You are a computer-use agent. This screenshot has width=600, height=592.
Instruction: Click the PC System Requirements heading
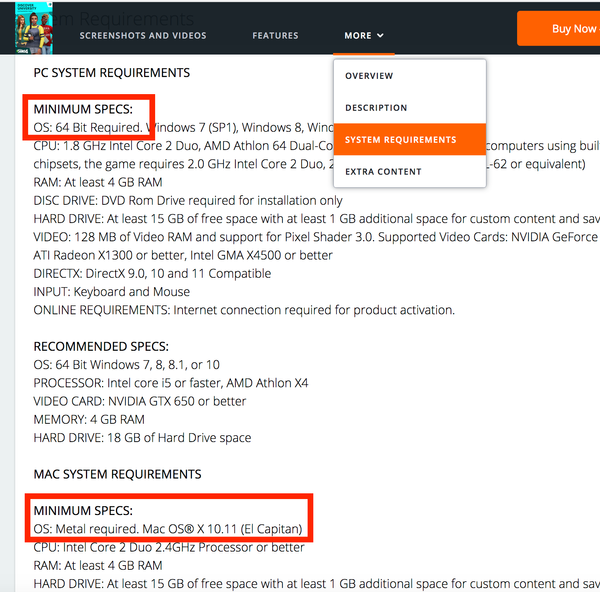pyautogui.click(x=111, y=73)
